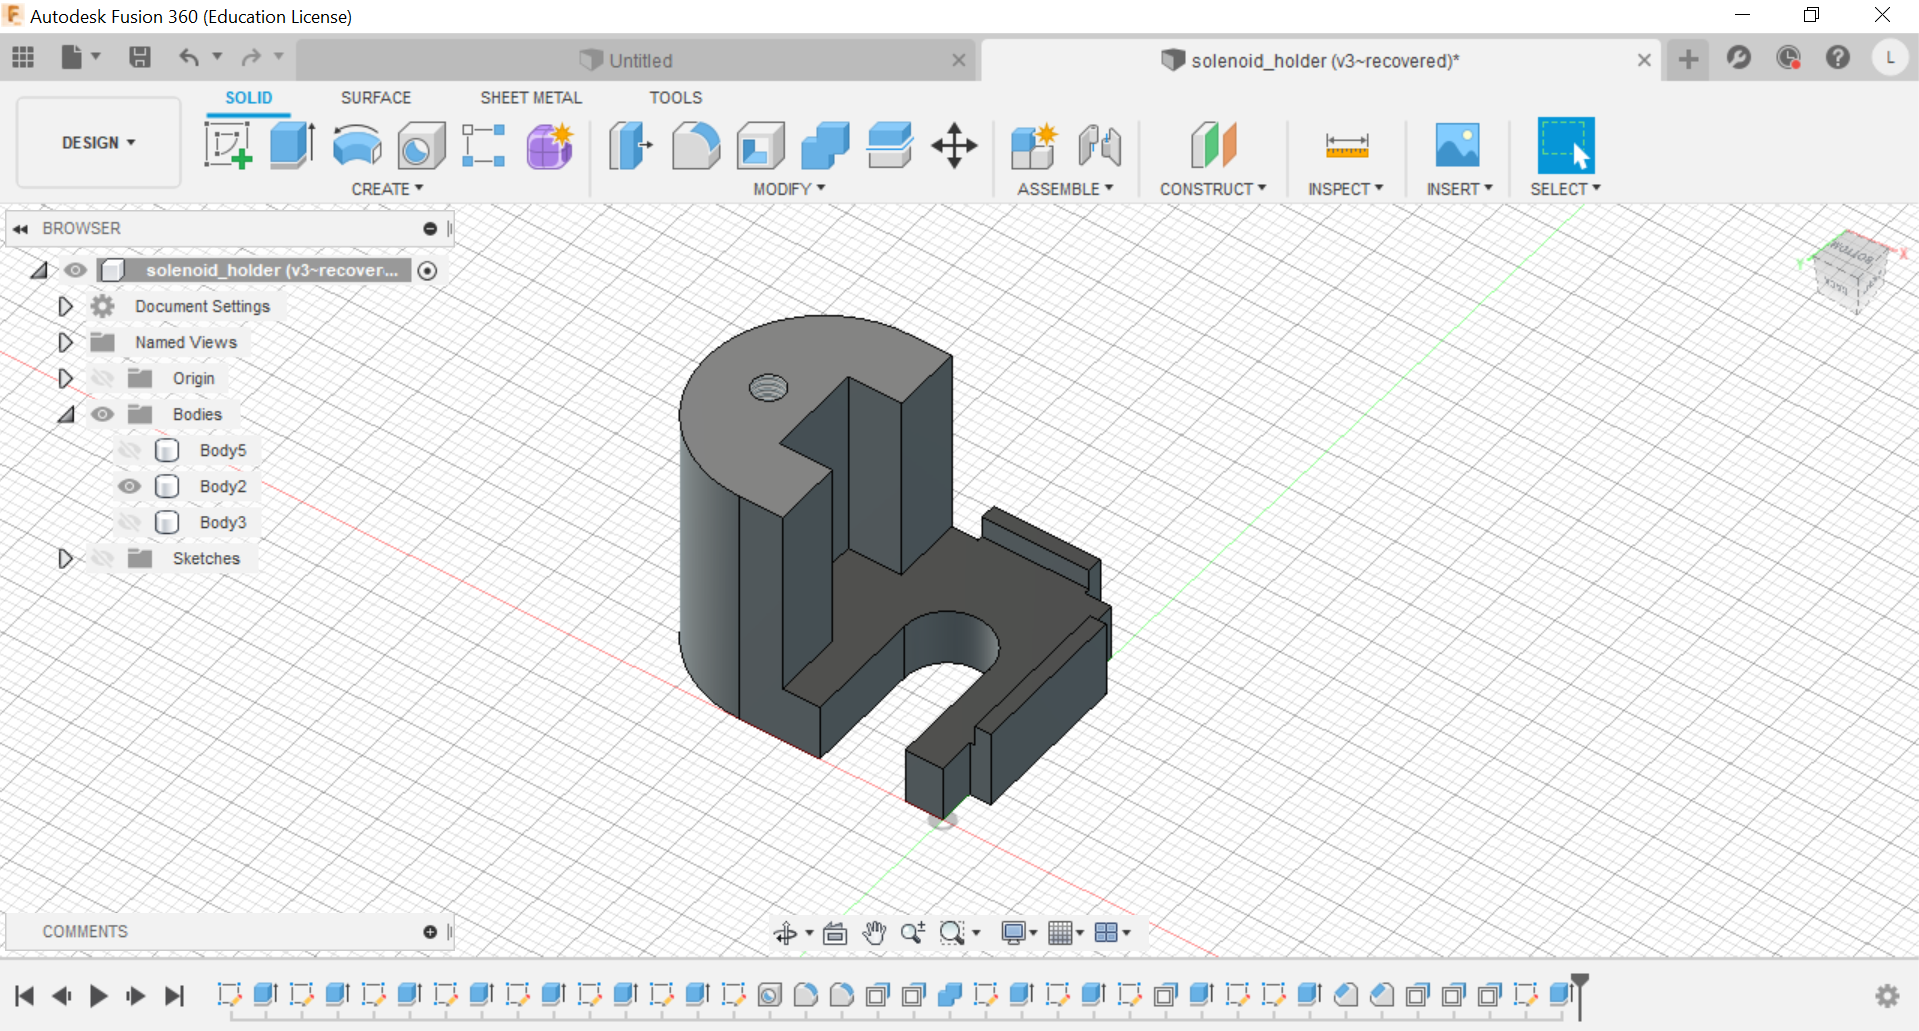Screen dimensions: 1919x1031
Task: Select the Revolve tool
Action: click(x=356, y=145)
